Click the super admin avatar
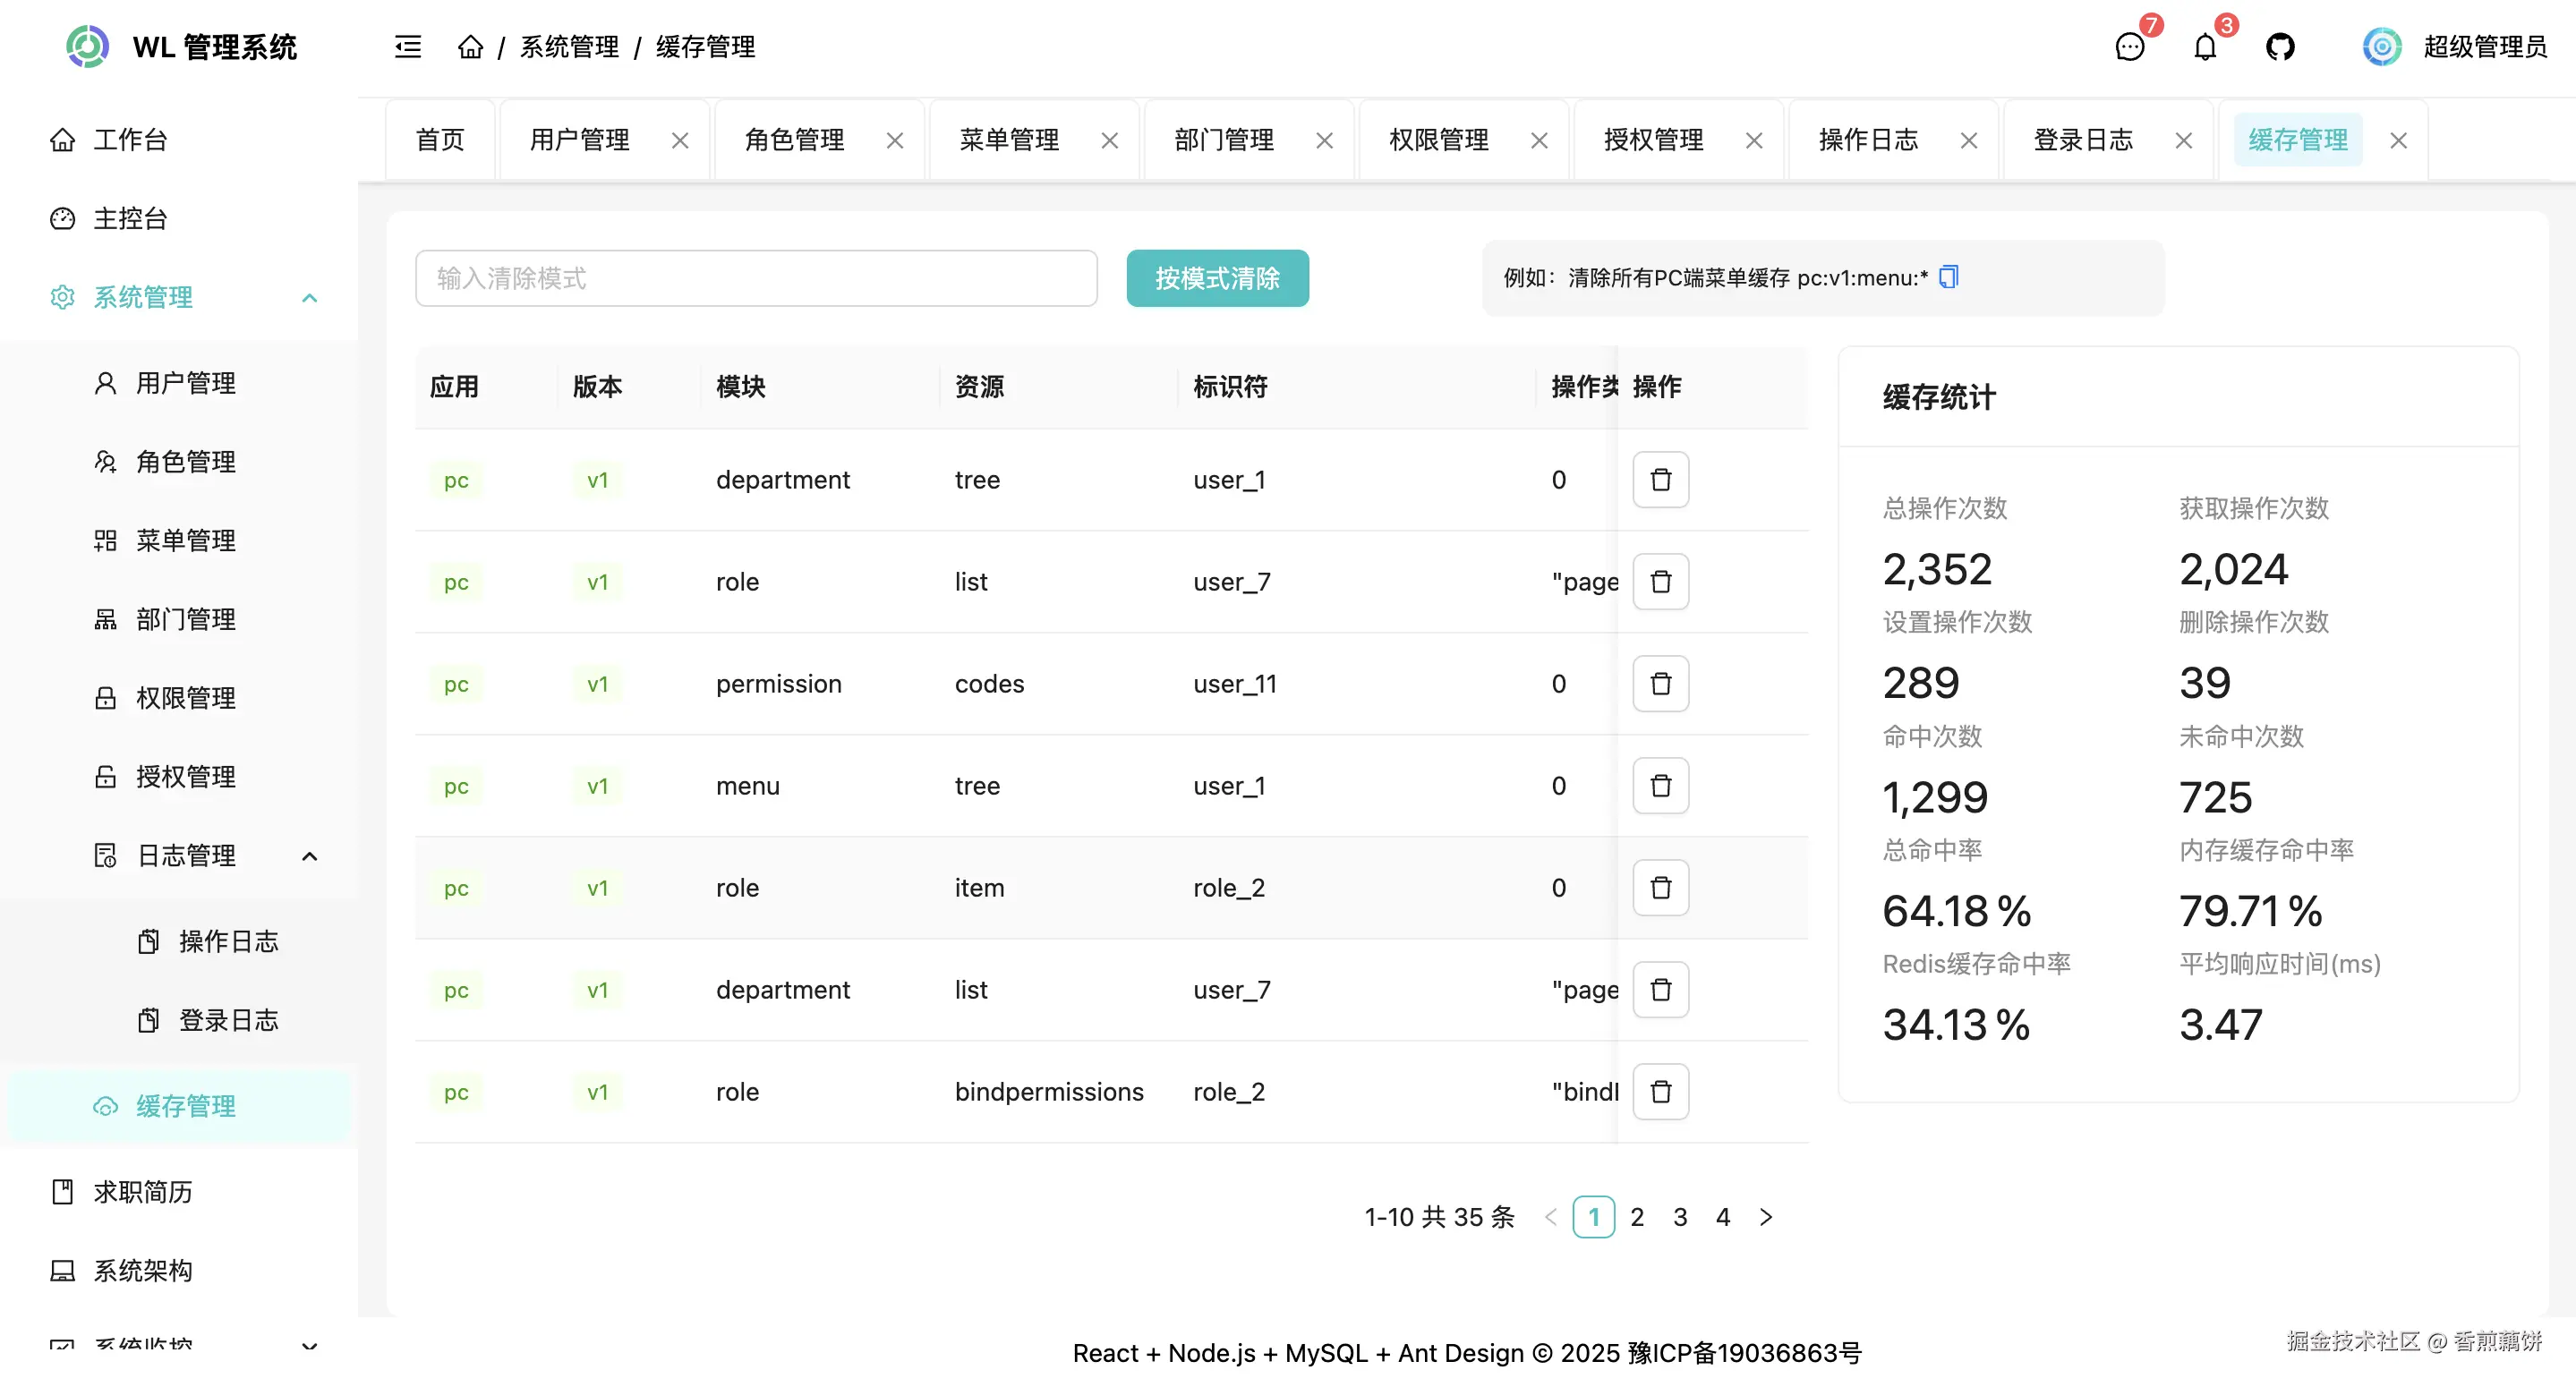This screenshot has width=2576, height=1387. click(2381, 47)
